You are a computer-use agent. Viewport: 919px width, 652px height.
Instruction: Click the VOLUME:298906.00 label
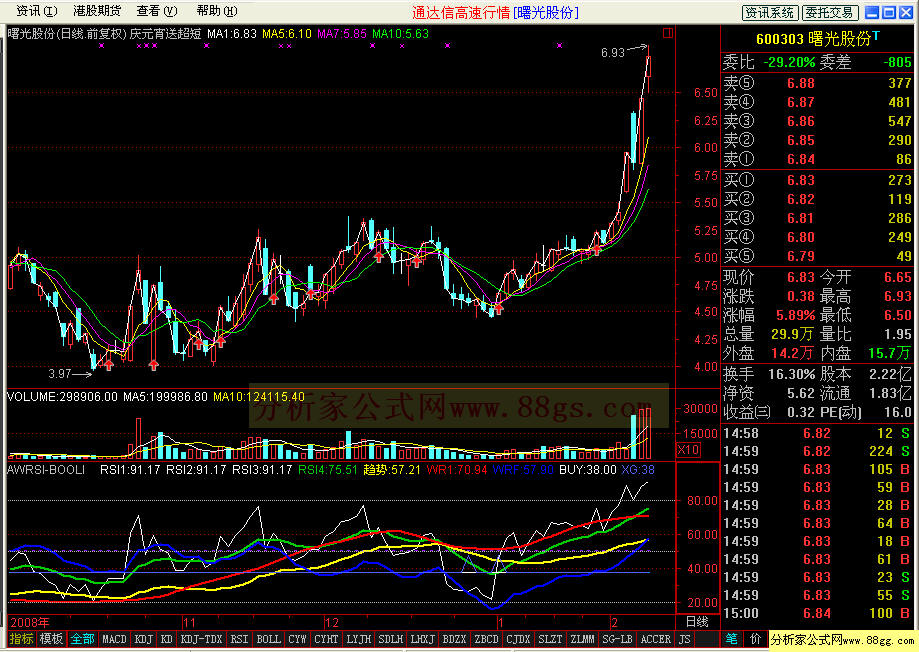[62, 397]
